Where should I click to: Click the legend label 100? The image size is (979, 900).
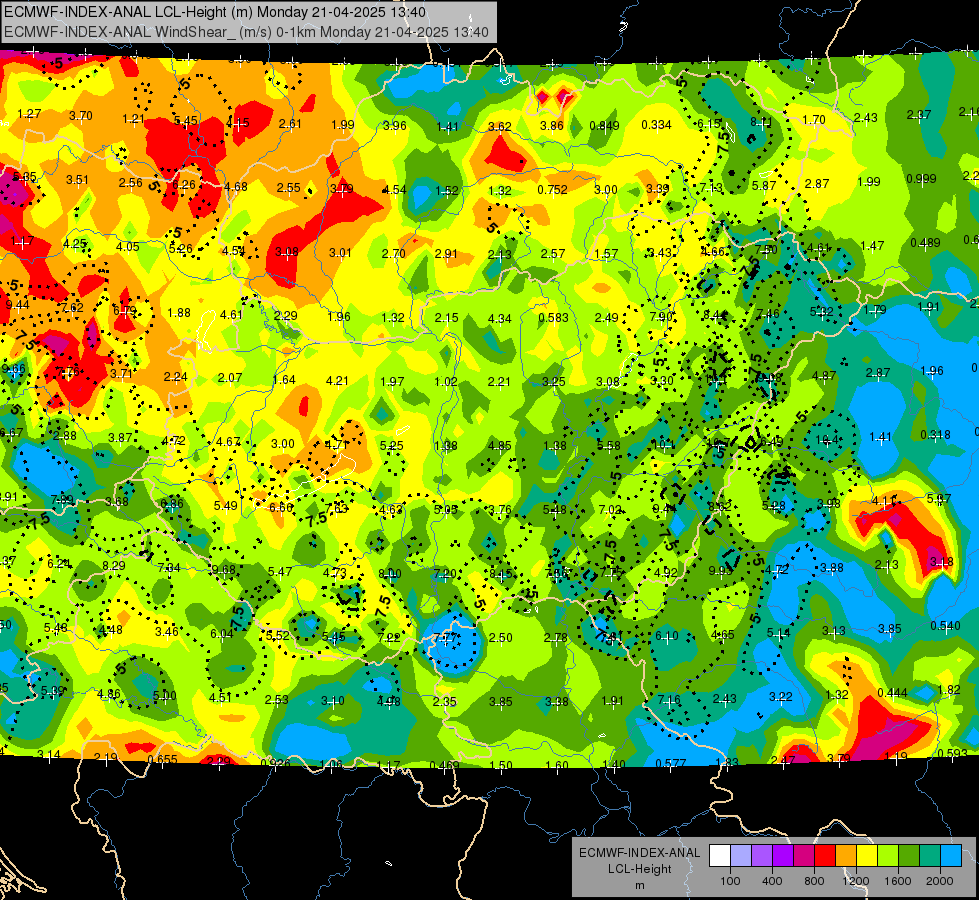[x=730, y=881]
